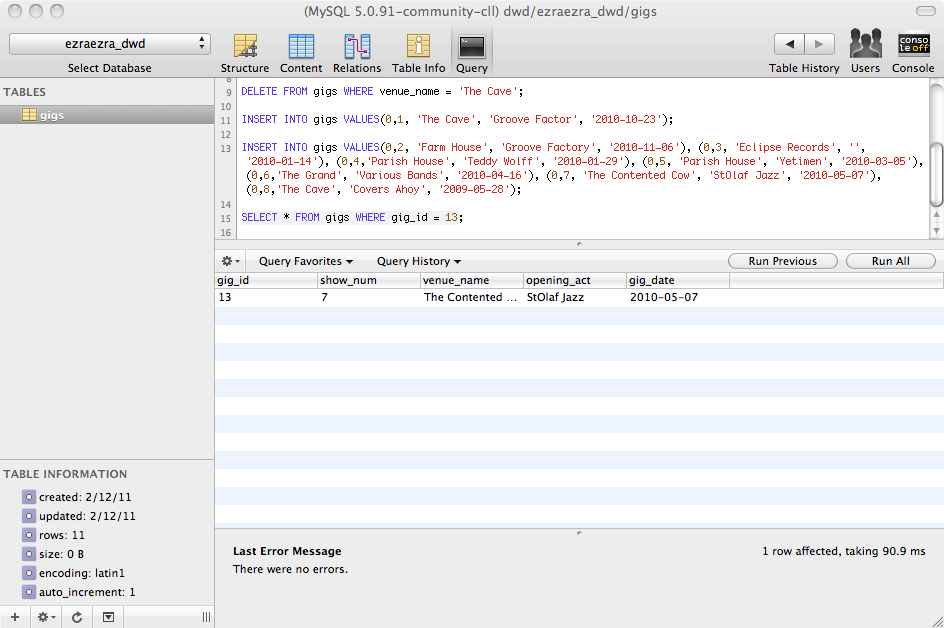Open Query Favorites menu
The height and width of the screenshot is (628, 944).
pos(306,261)
